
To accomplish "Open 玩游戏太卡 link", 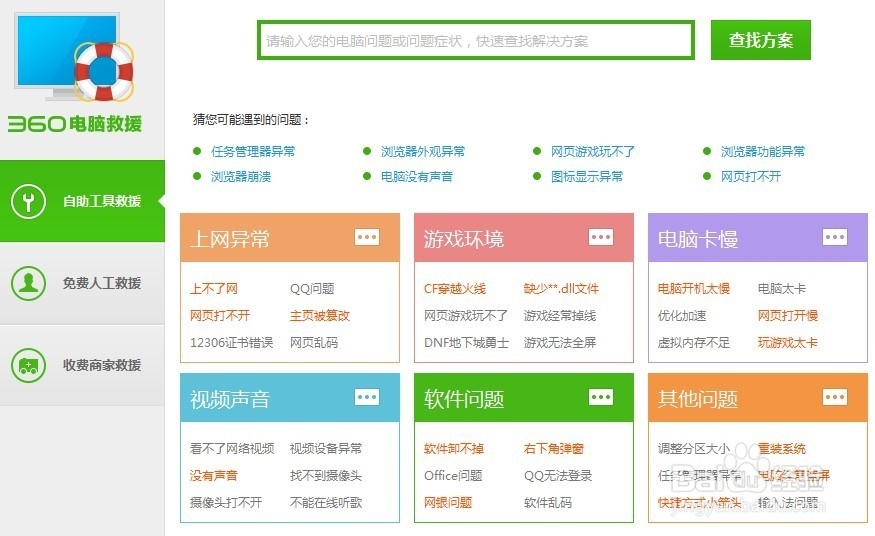I will [x=788, y=342].
